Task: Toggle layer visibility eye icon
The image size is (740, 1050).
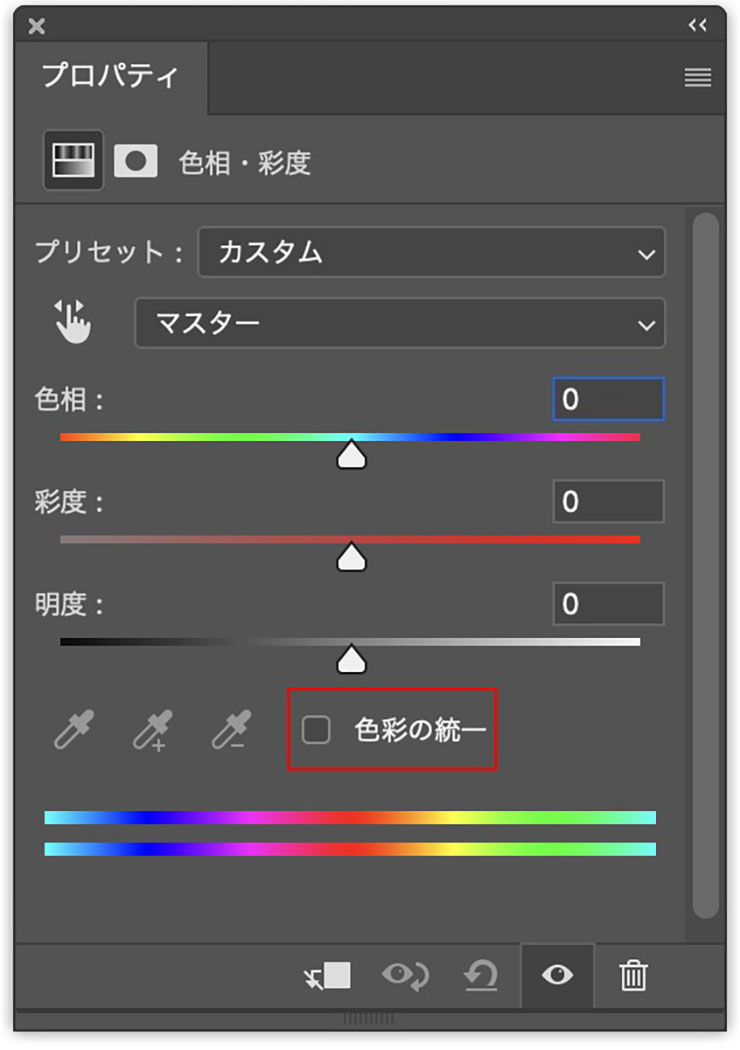Action: (x=557, y=975)
